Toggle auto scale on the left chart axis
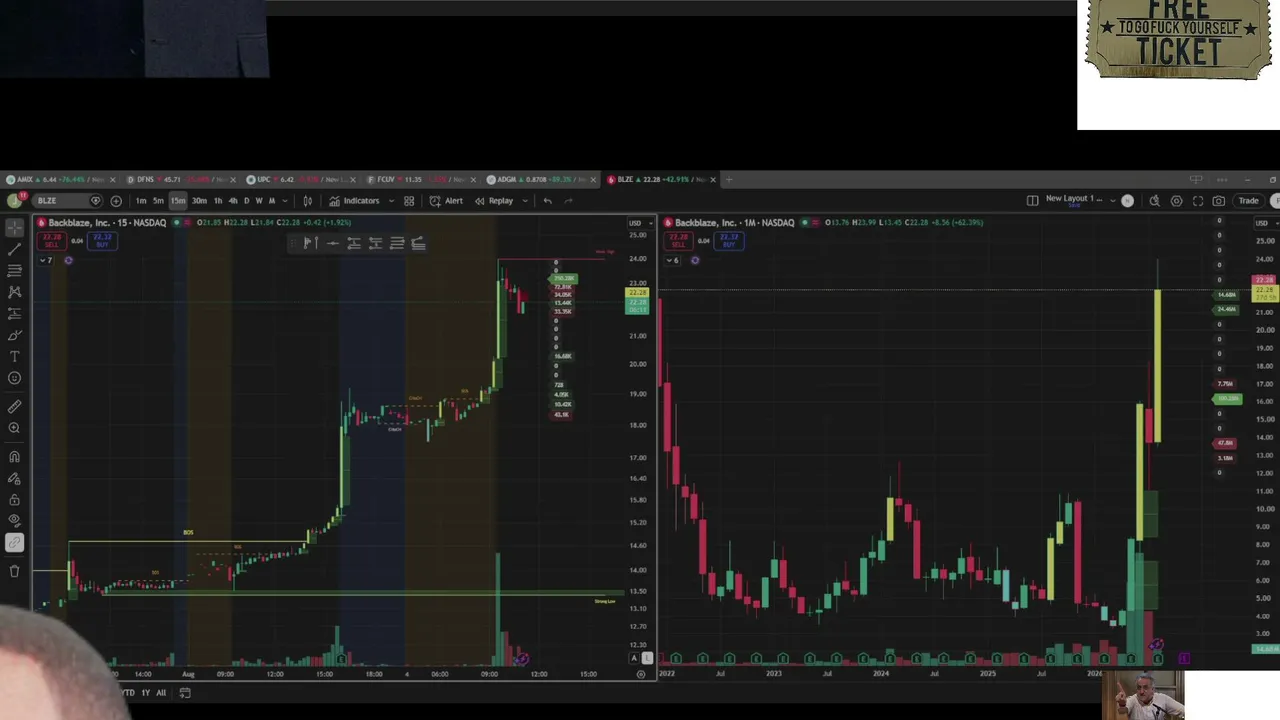The image size is (1280, 720). tap(634, 658)
